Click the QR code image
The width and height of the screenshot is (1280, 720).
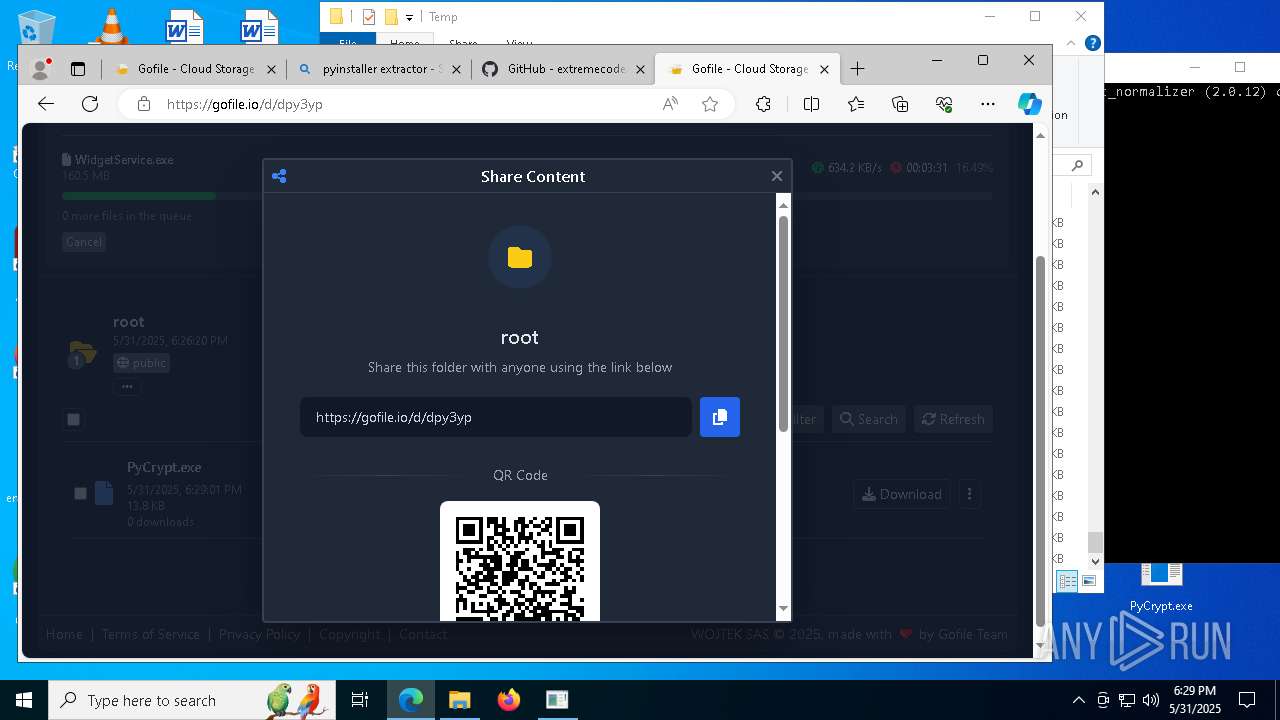tap(520, 562)
